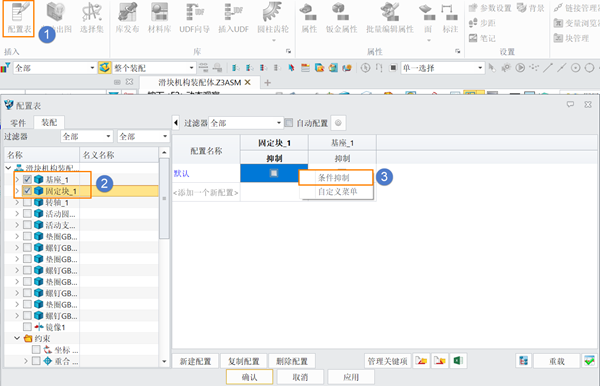Open the first 全部 dropdown beside 过滤器 in tree panel

tap(86, 137)
